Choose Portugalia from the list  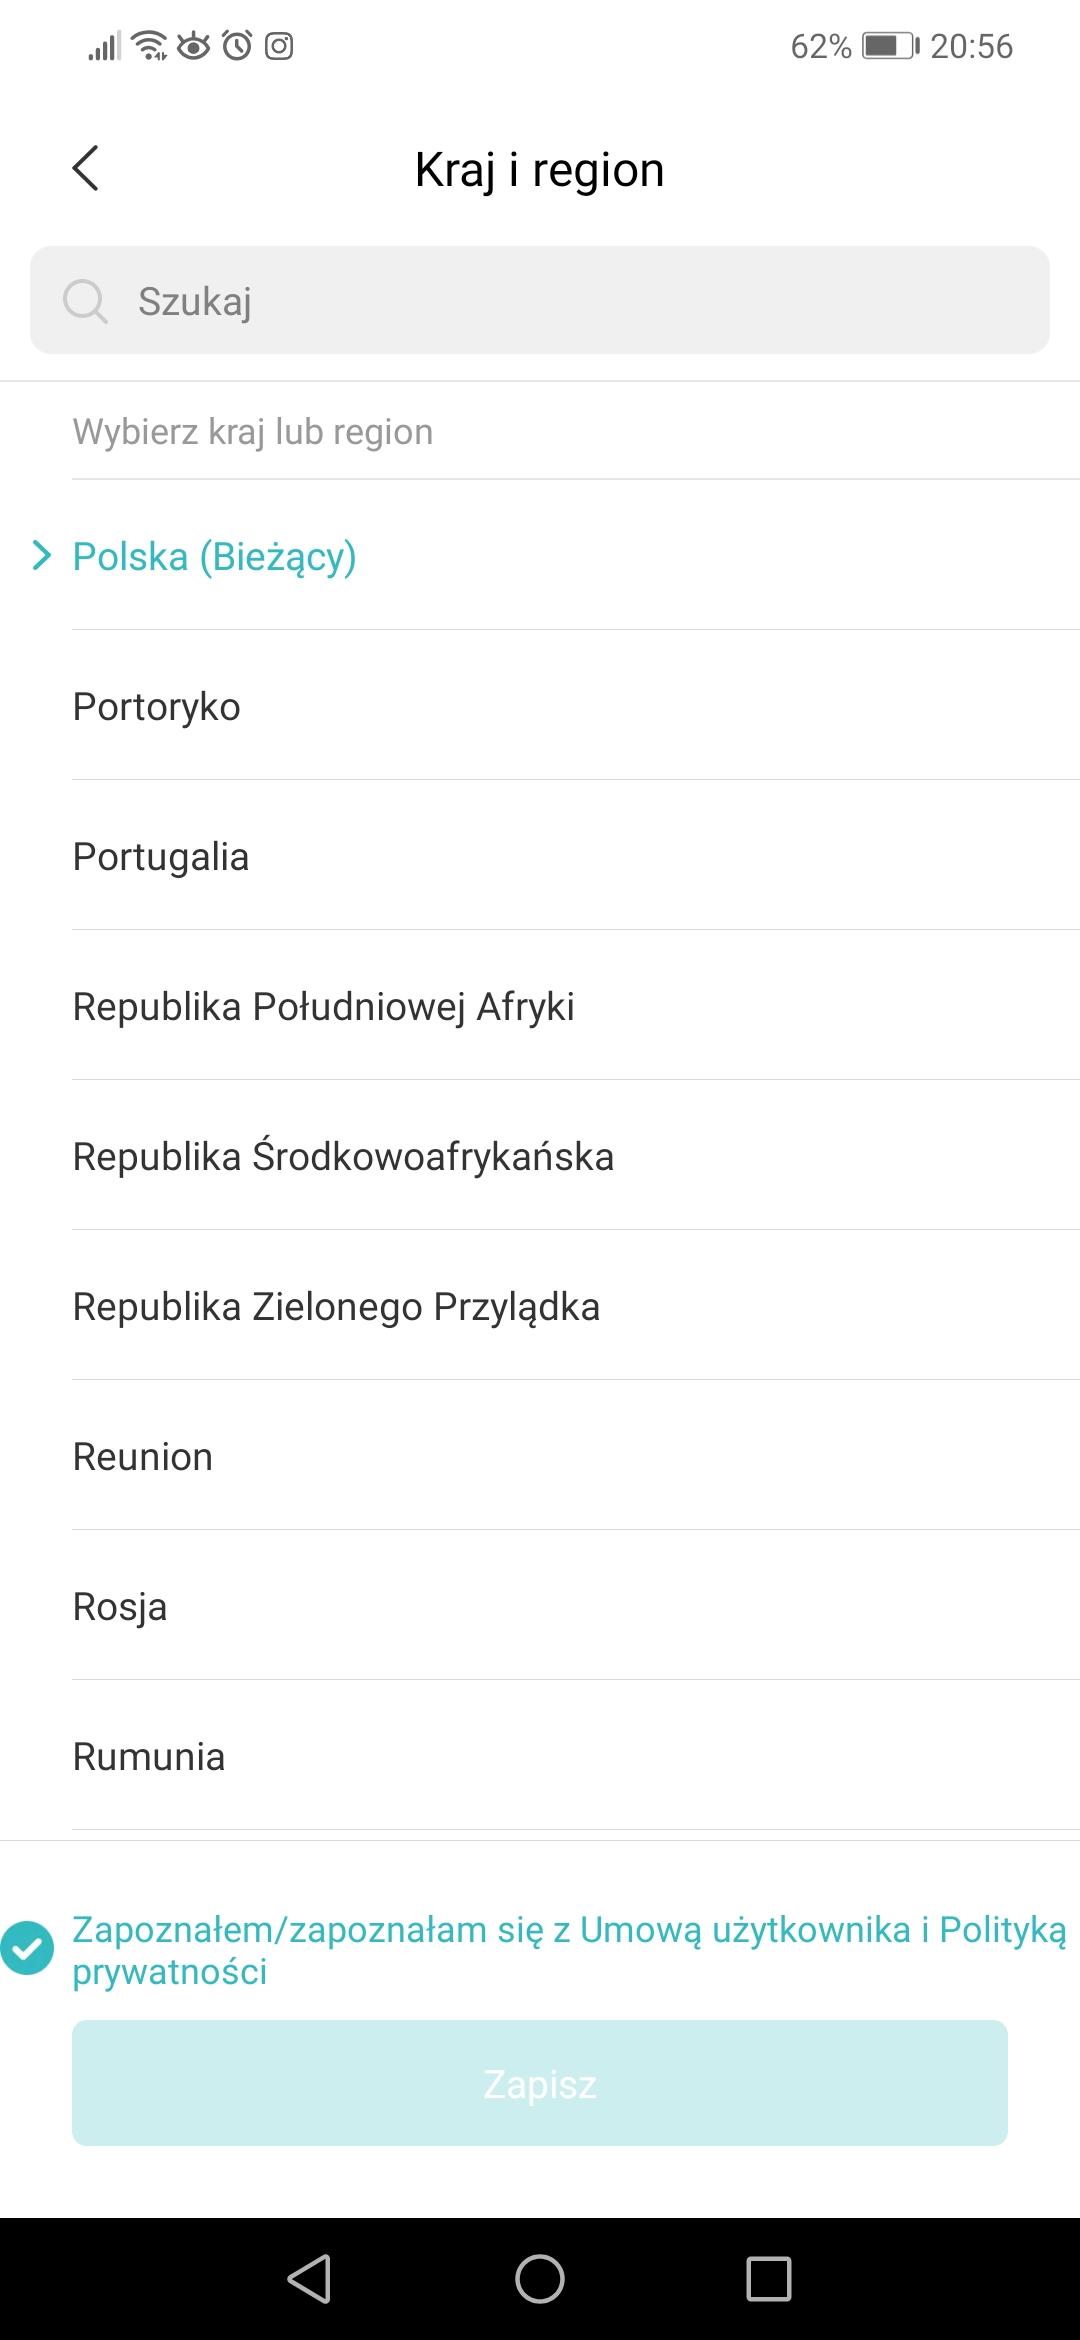point(161,856)
